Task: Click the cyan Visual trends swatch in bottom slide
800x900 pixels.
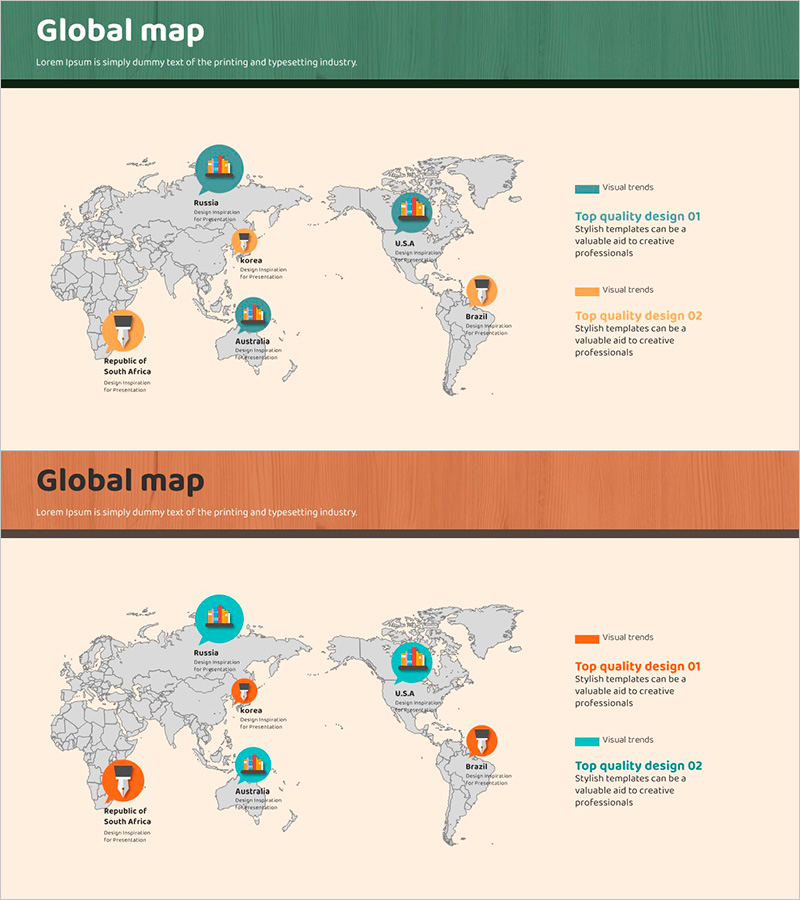Action: coord(587,741)
